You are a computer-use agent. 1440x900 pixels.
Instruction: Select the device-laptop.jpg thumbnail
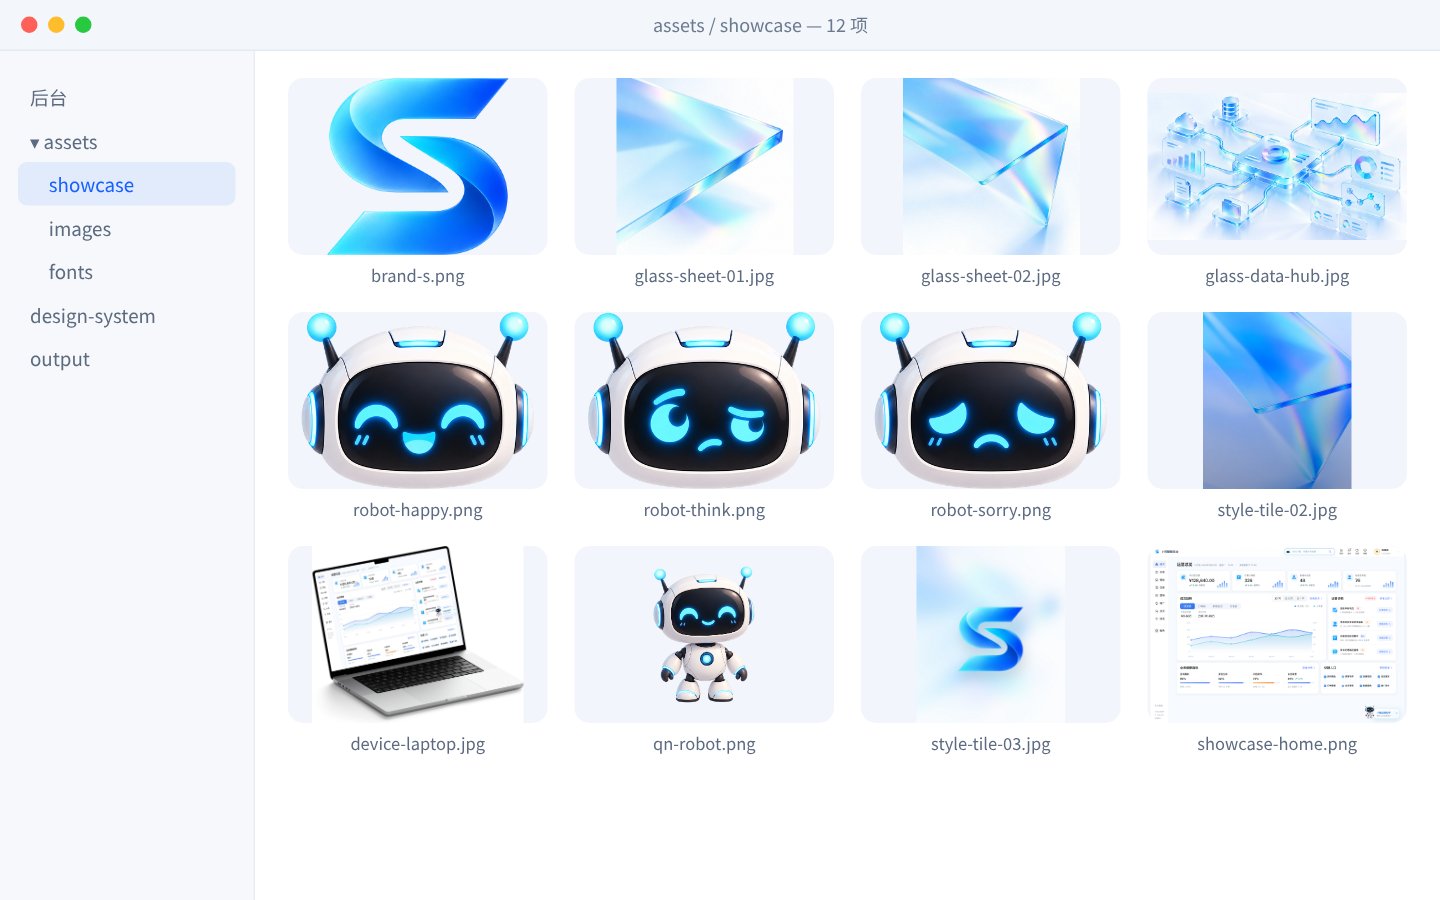417,634
